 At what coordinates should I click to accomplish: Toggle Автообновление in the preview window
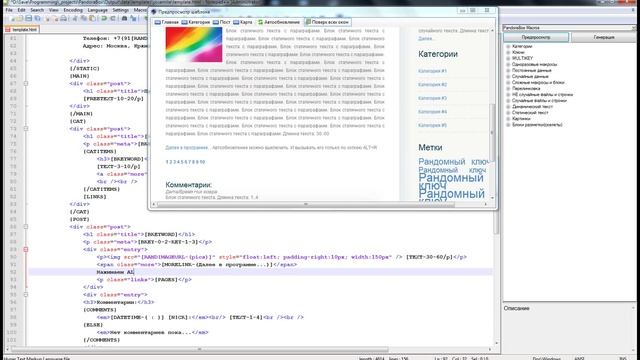279,22
